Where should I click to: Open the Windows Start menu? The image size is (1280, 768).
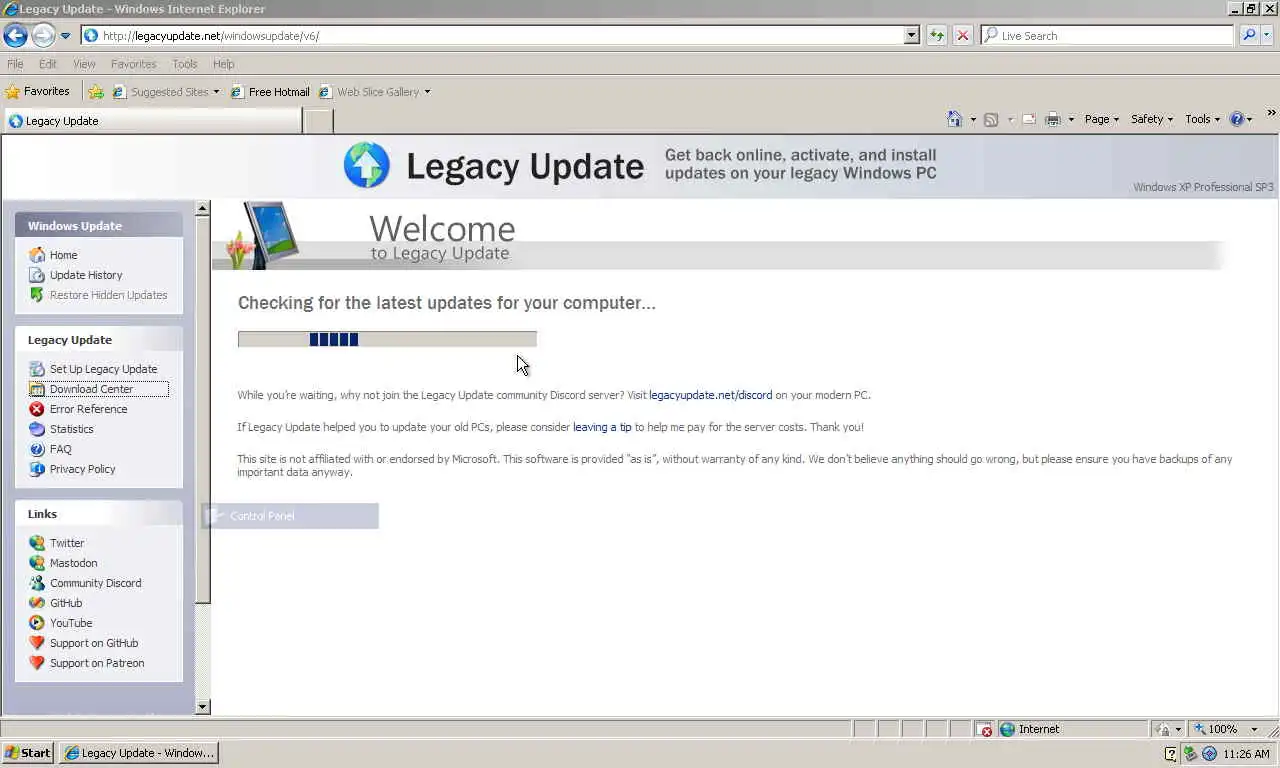28,753
